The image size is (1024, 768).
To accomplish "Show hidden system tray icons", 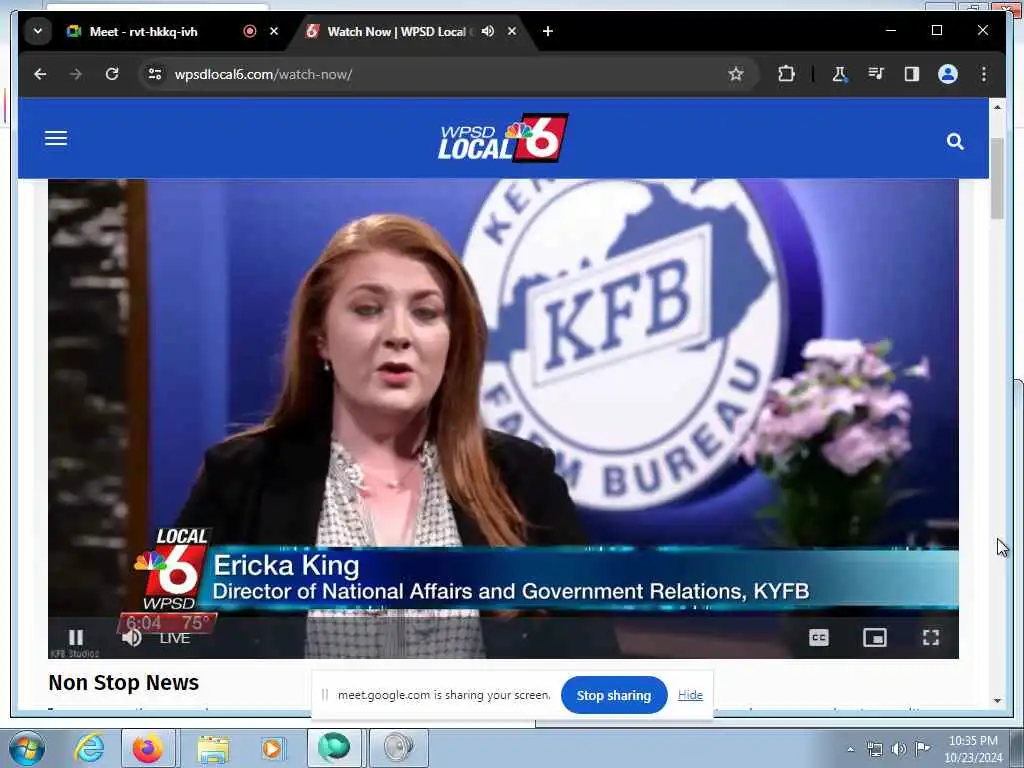I will [x=850, y=749].
